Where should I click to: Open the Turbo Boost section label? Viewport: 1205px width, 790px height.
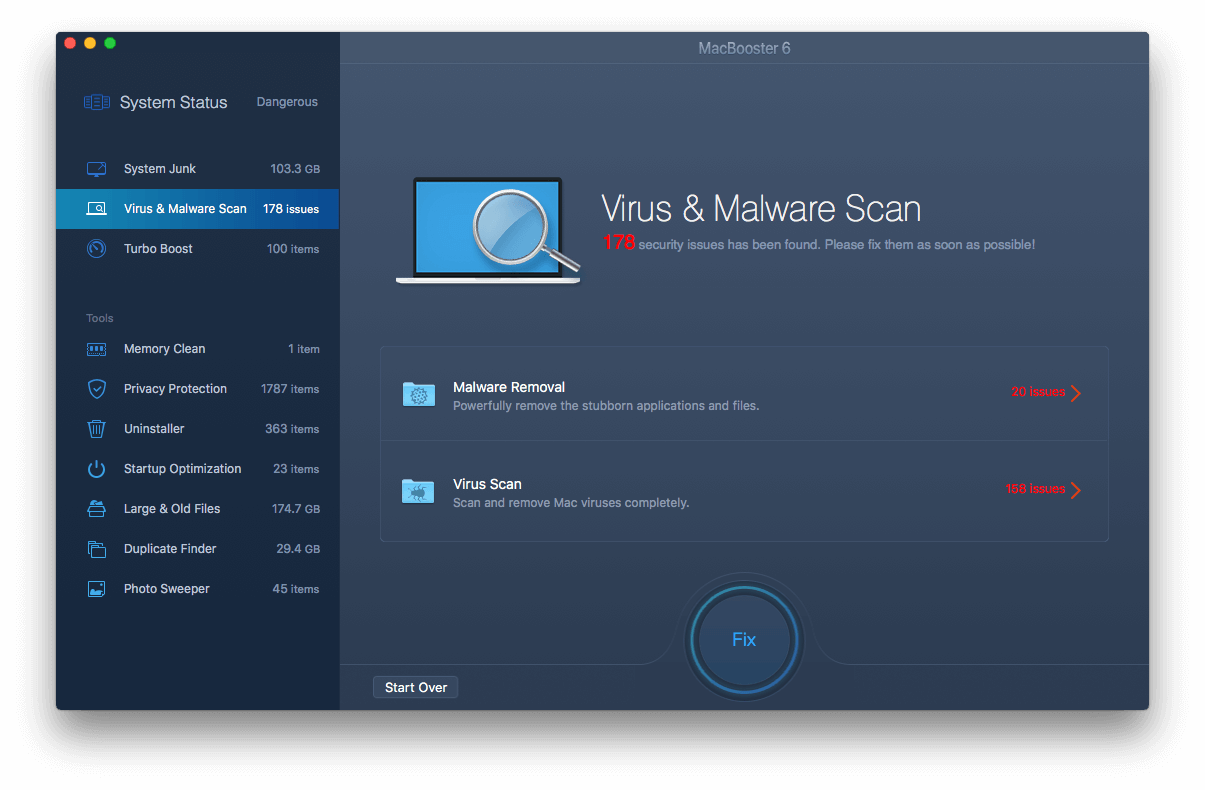tap(158, 249)
